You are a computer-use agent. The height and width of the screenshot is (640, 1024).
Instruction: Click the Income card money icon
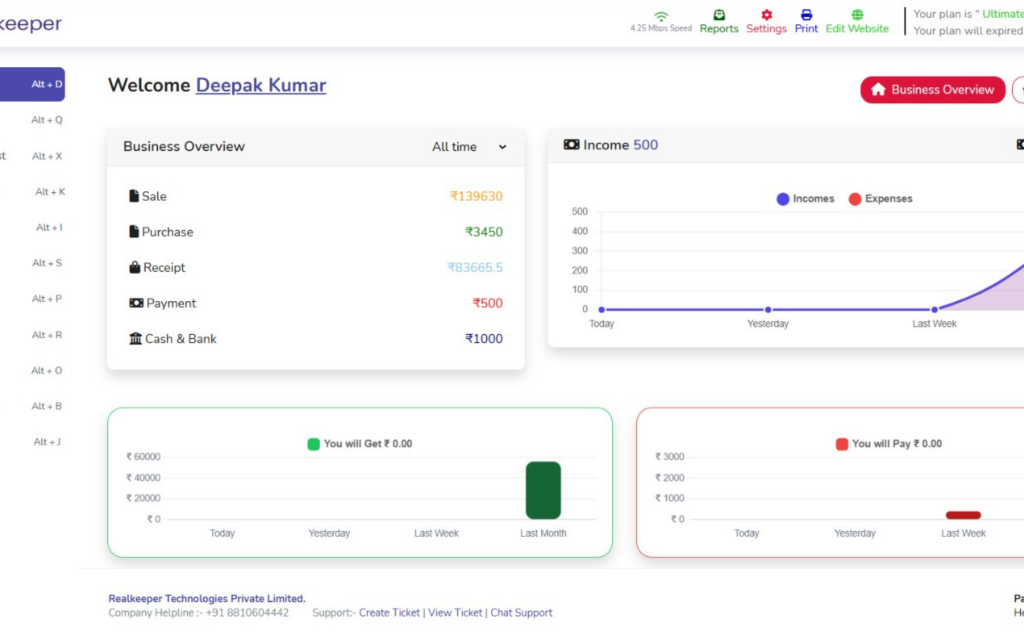click(x=571, y=144)
